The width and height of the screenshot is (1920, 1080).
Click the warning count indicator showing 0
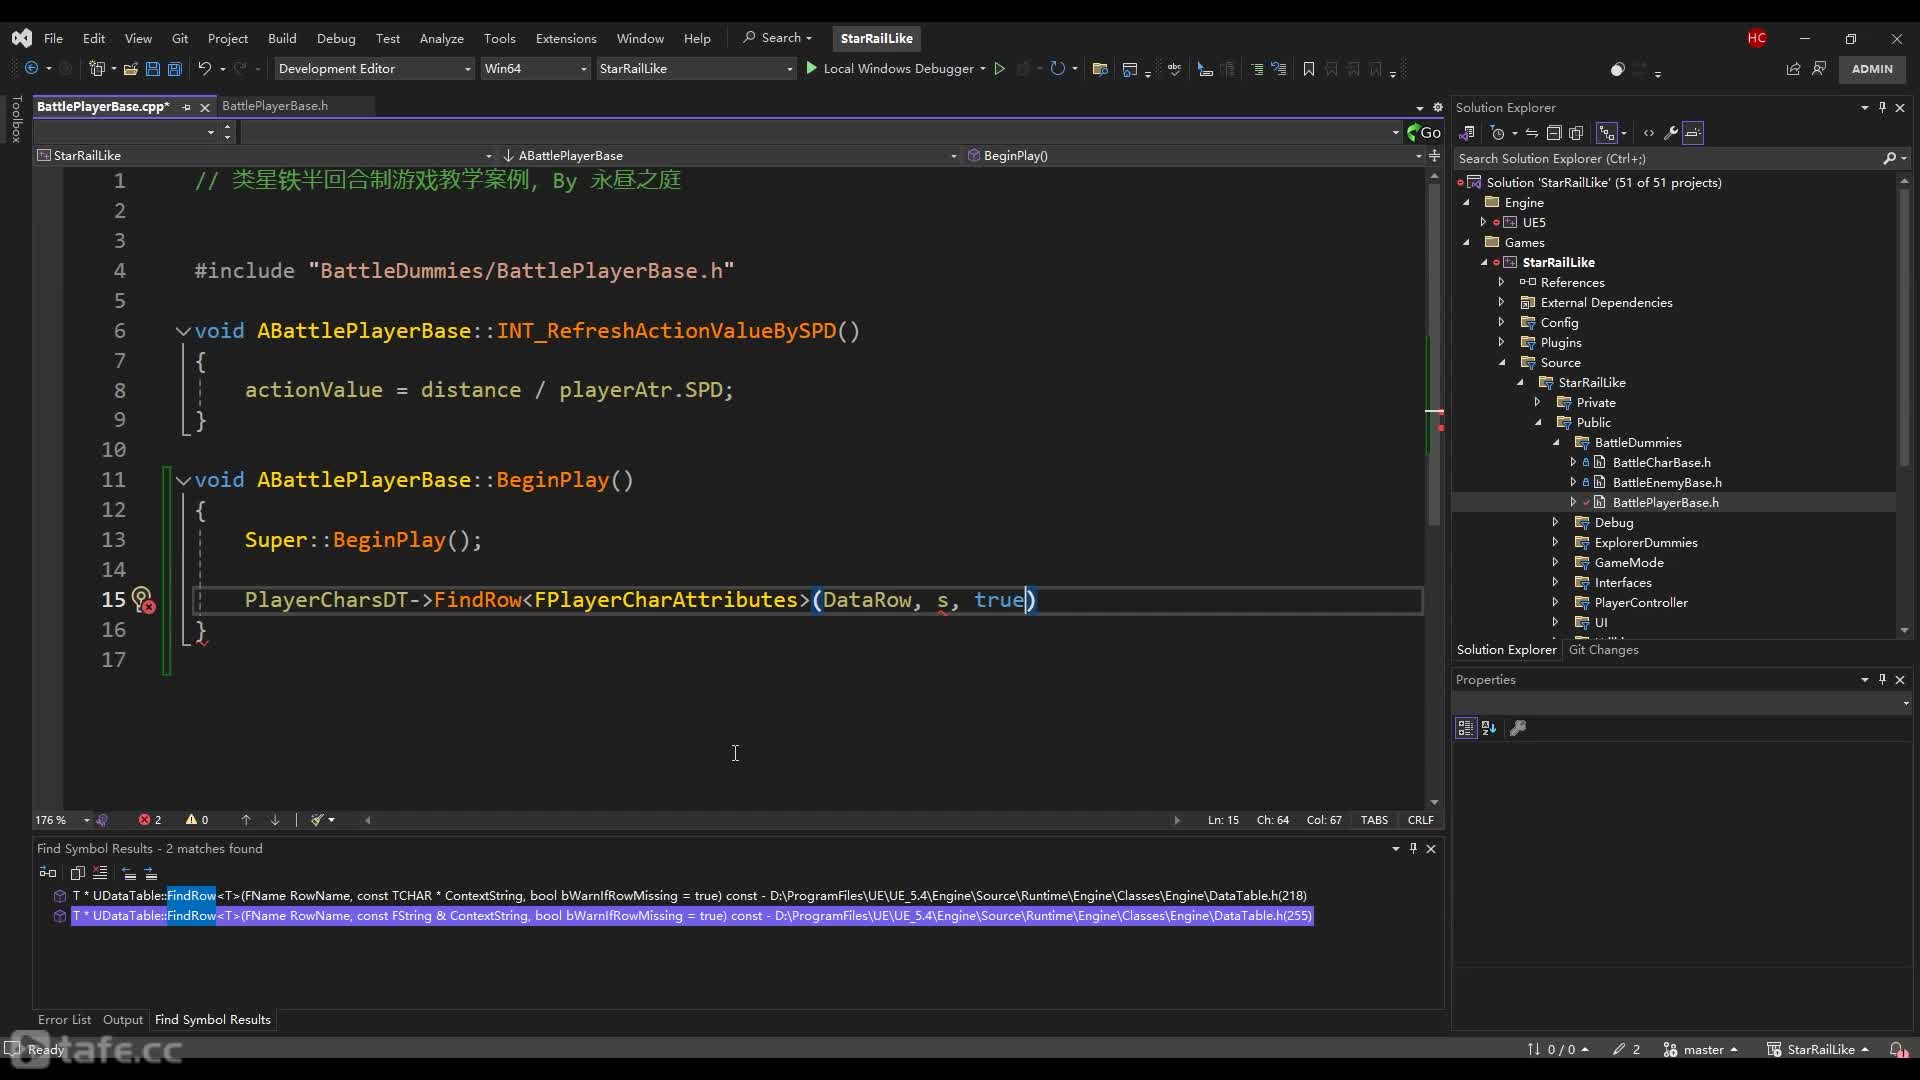click(197, 820)
